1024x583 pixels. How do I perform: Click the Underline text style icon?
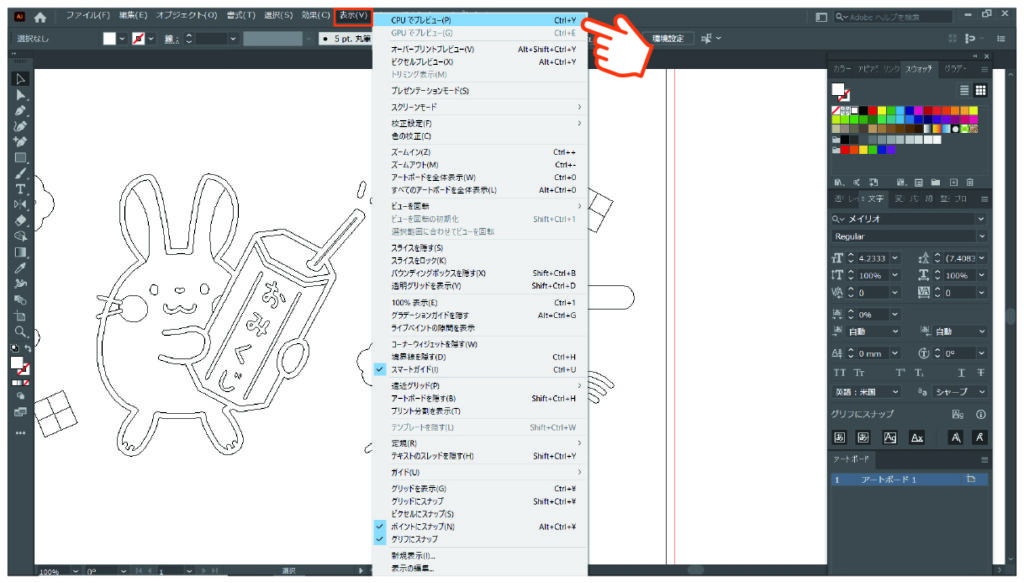click(x=961, y=373)
